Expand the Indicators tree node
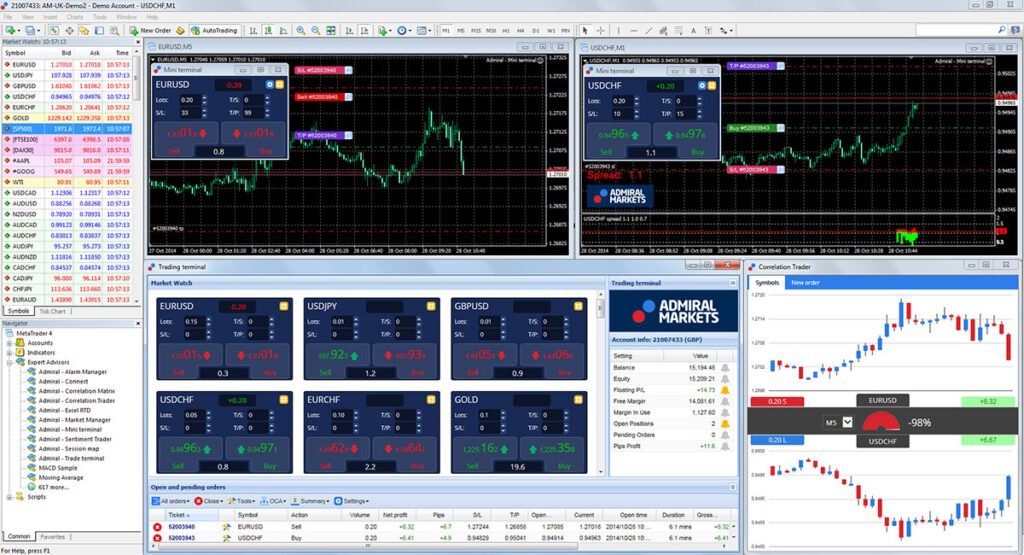1024x555 pixels. [9, 353]
